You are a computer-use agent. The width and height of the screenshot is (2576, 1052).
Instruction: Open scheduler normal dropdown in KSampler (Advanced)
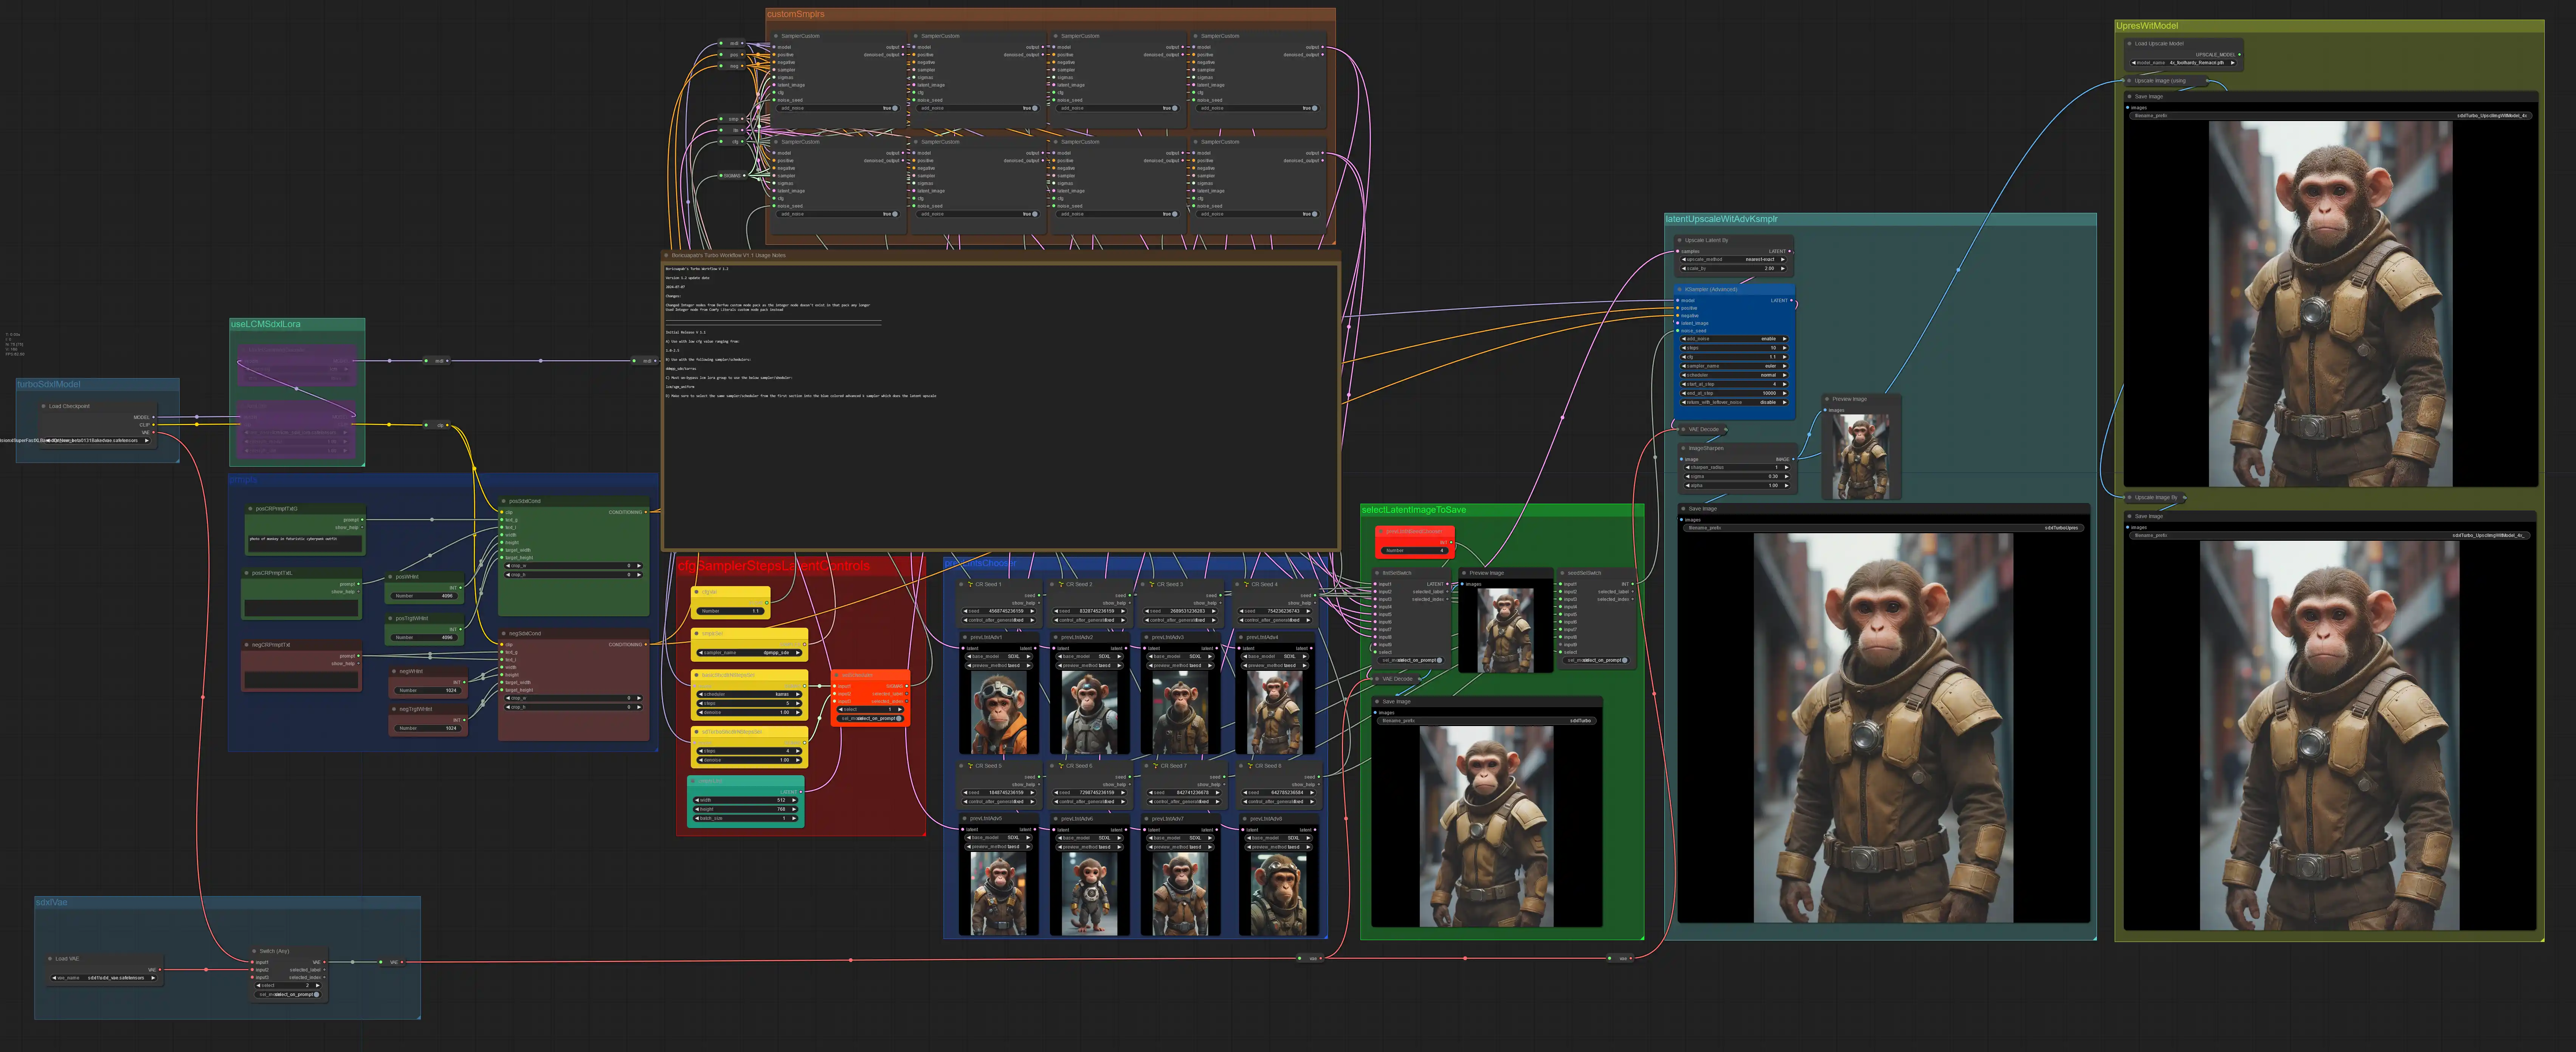pos(1734,375)
